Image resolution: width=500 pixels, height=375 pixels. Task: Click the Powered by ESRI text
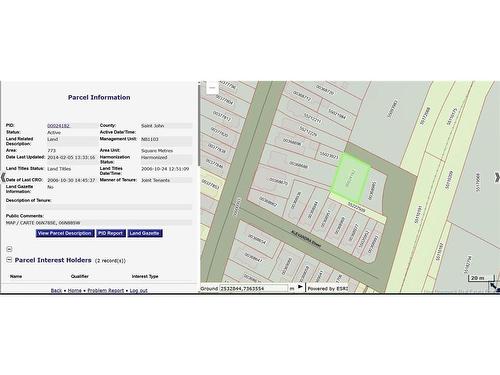(328, 288)
